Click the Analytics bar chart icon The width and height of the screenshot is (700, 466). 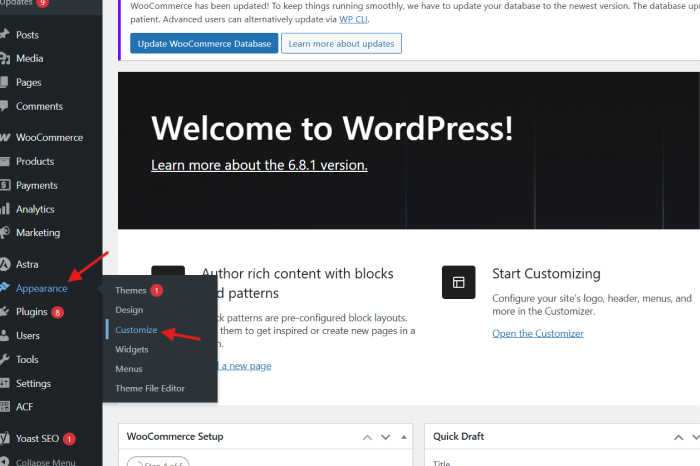click(x=4, y=209)
